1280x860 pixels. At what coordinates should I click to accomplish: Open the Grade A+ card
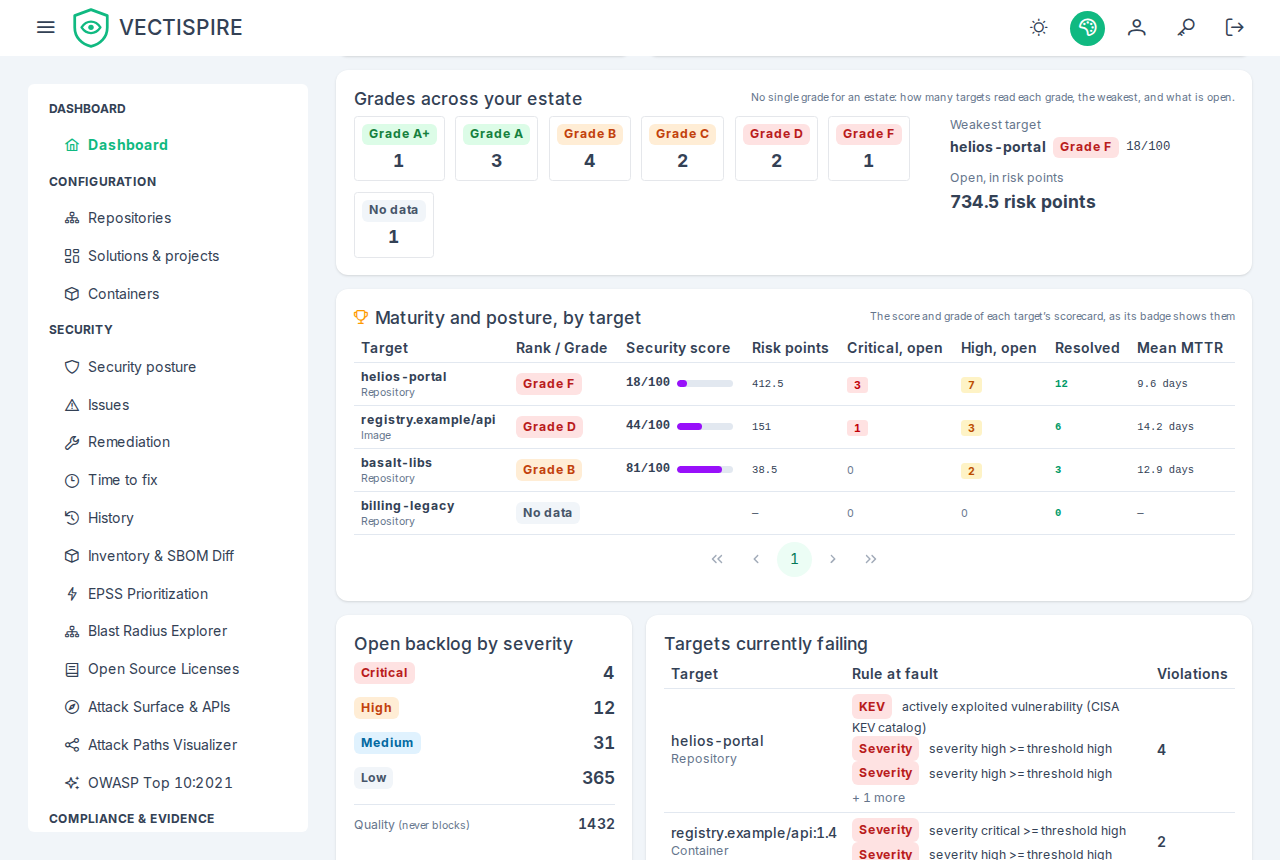(x=399, y=148)
